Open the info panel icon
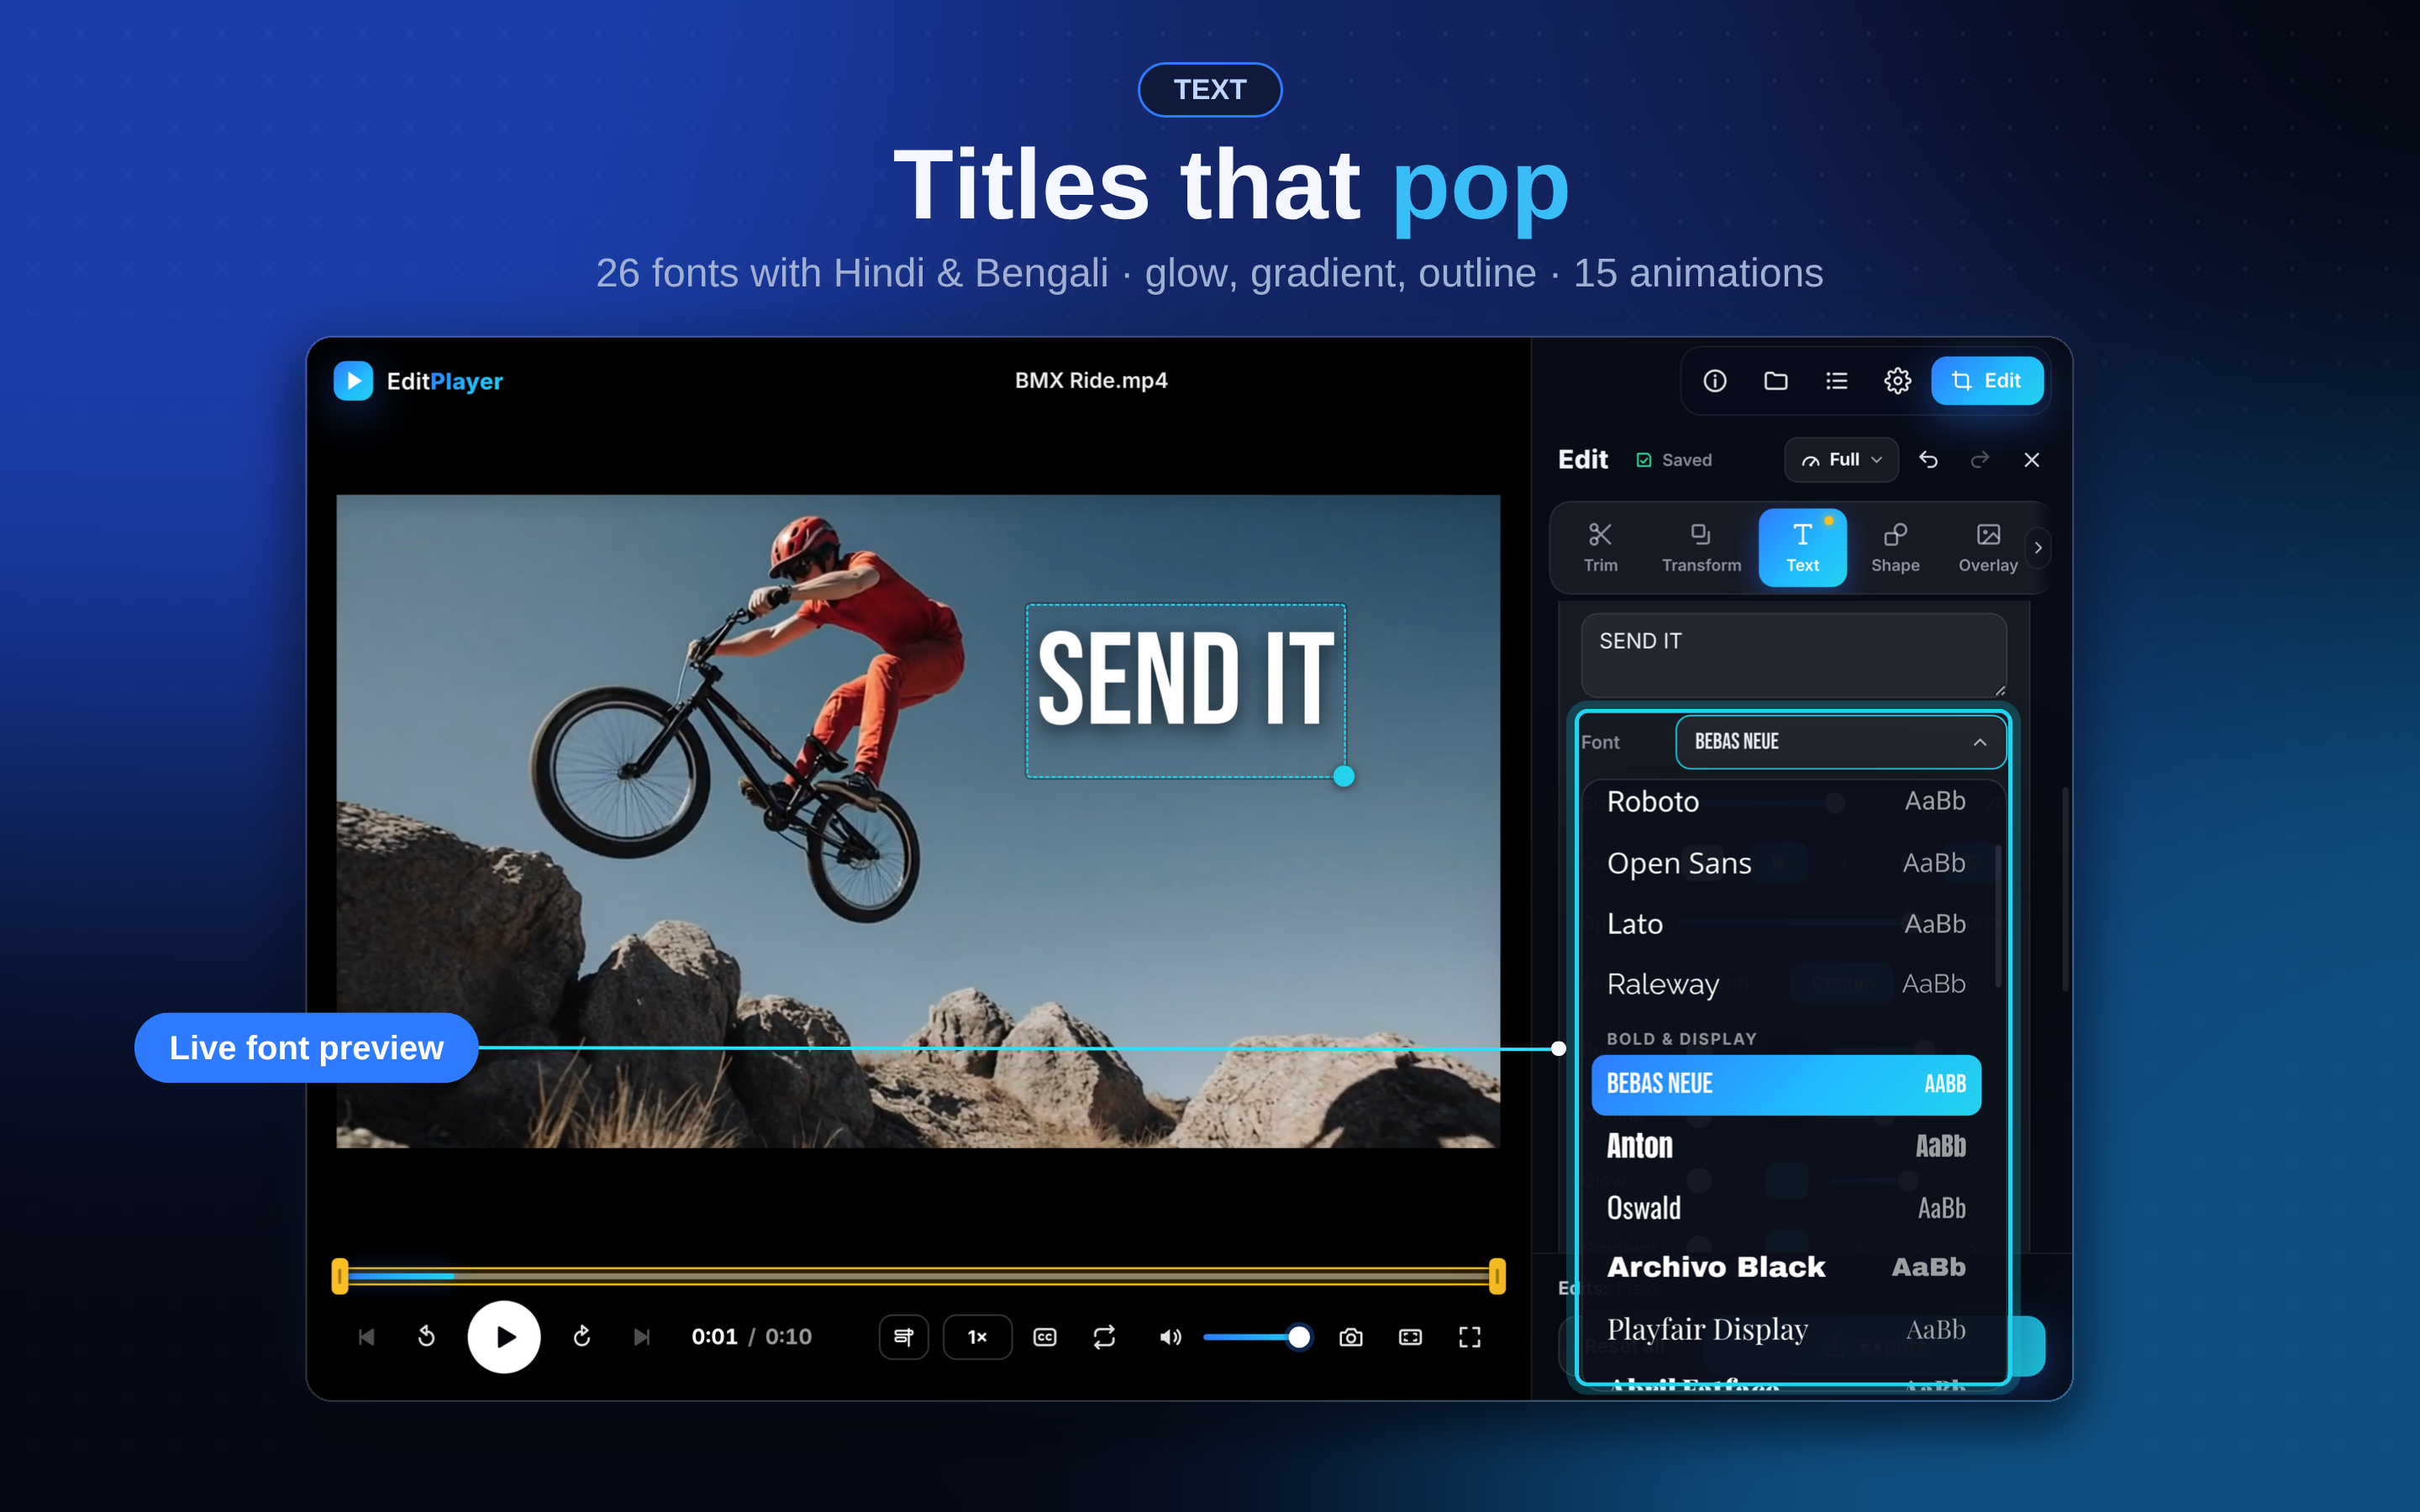Screen dimensions: 2420x1512 1714,381
